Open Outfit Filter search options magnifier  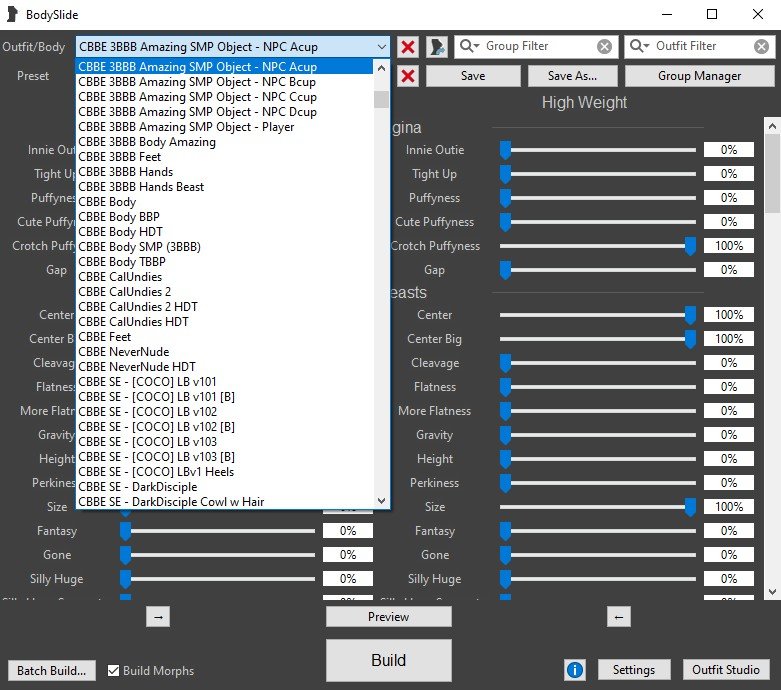tap(640, 47)
